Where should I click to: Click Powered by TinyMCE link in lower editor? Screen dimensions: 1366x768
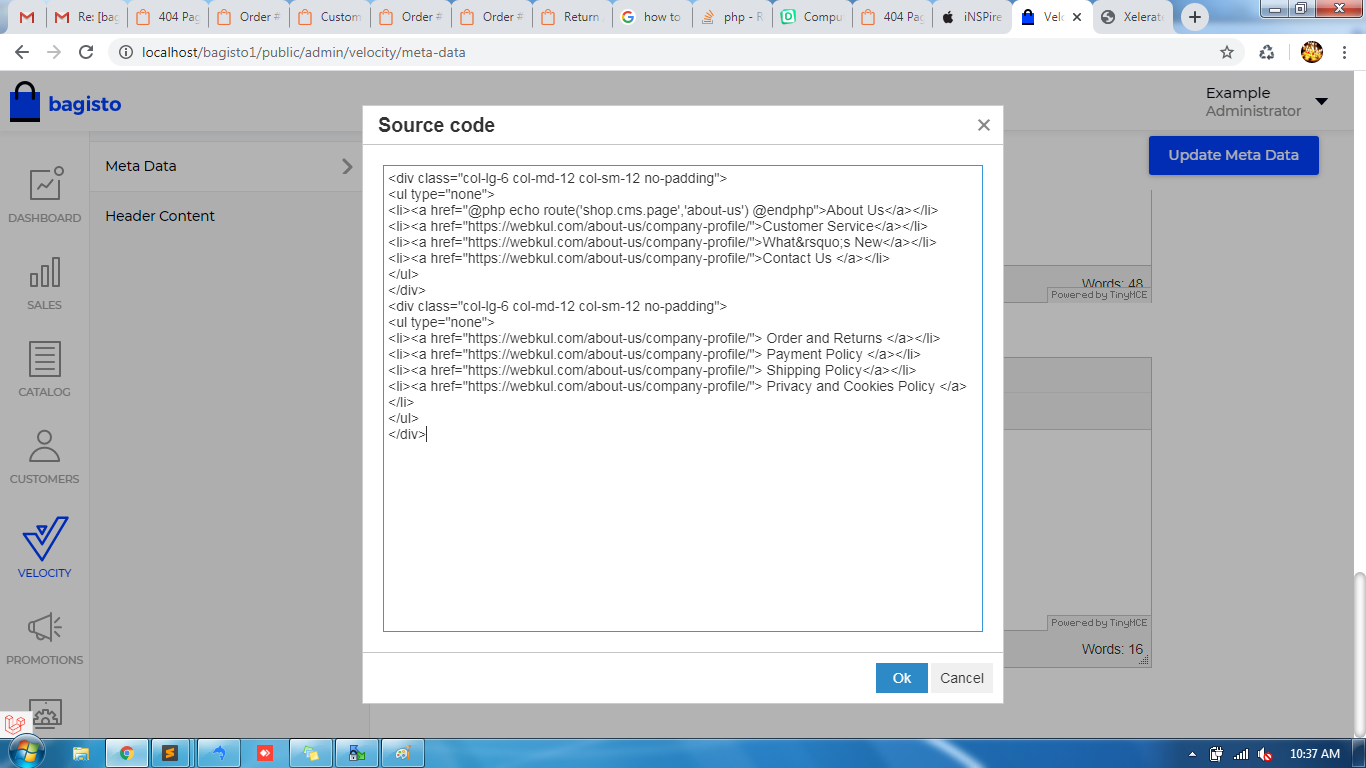[1099, 622]
